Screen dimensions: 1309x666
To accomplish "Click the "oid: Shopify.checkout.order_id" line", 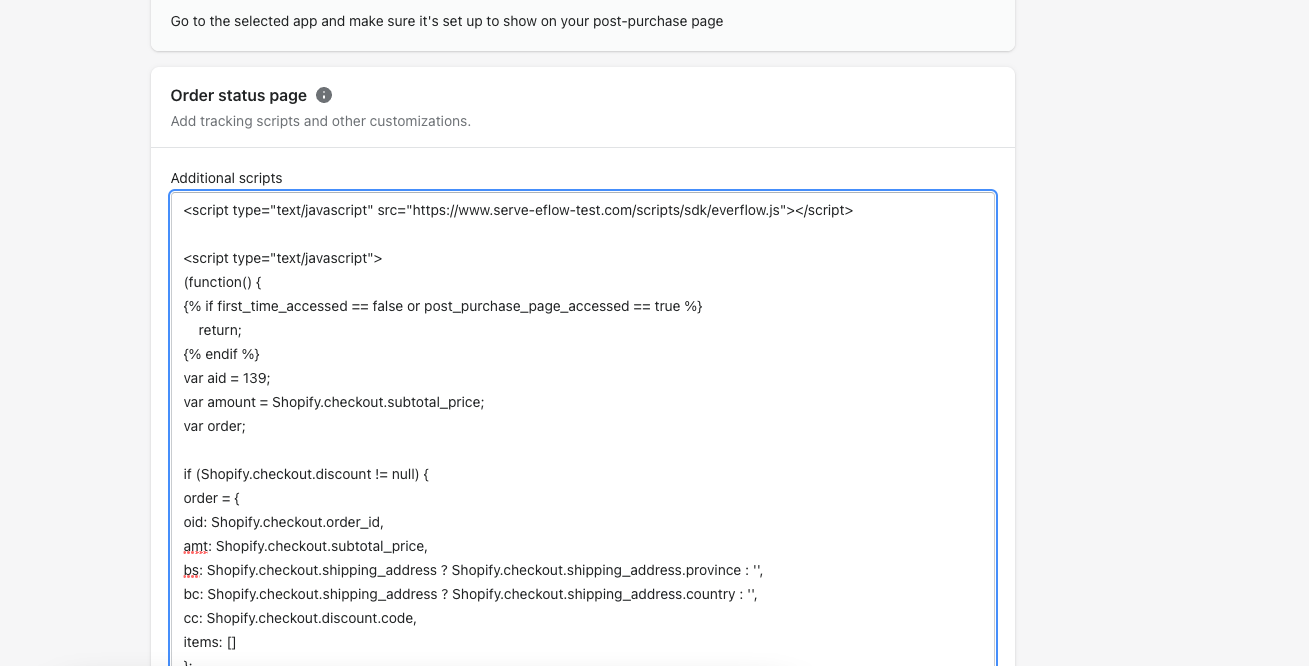I will [x=284, y=522].
